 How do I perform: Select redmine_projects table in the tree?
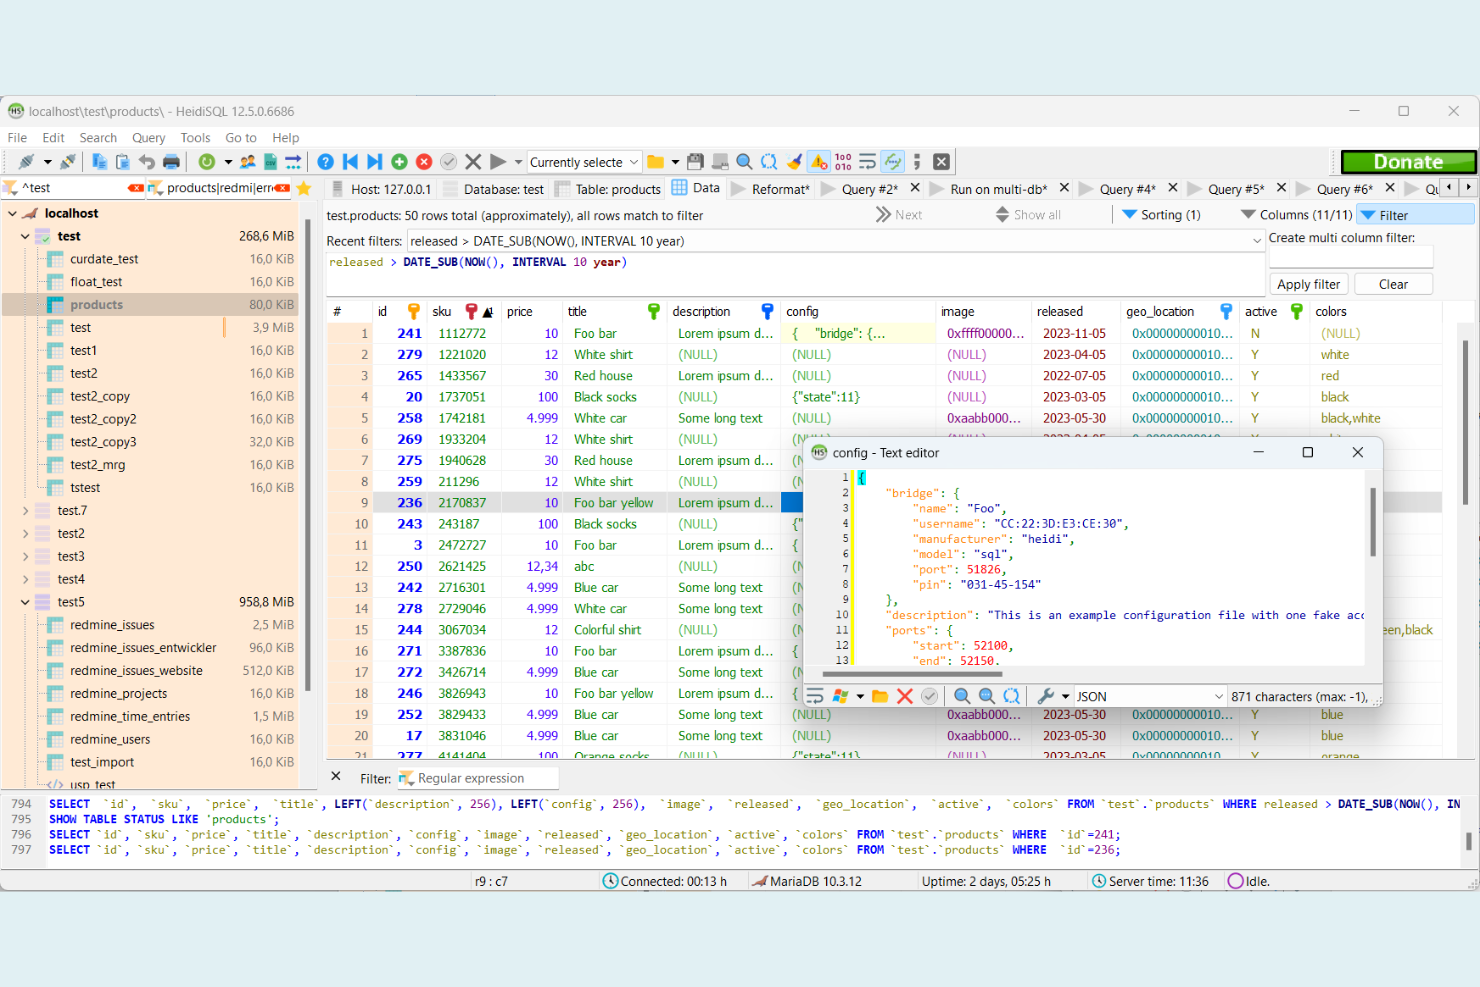[x=118, y=694]
